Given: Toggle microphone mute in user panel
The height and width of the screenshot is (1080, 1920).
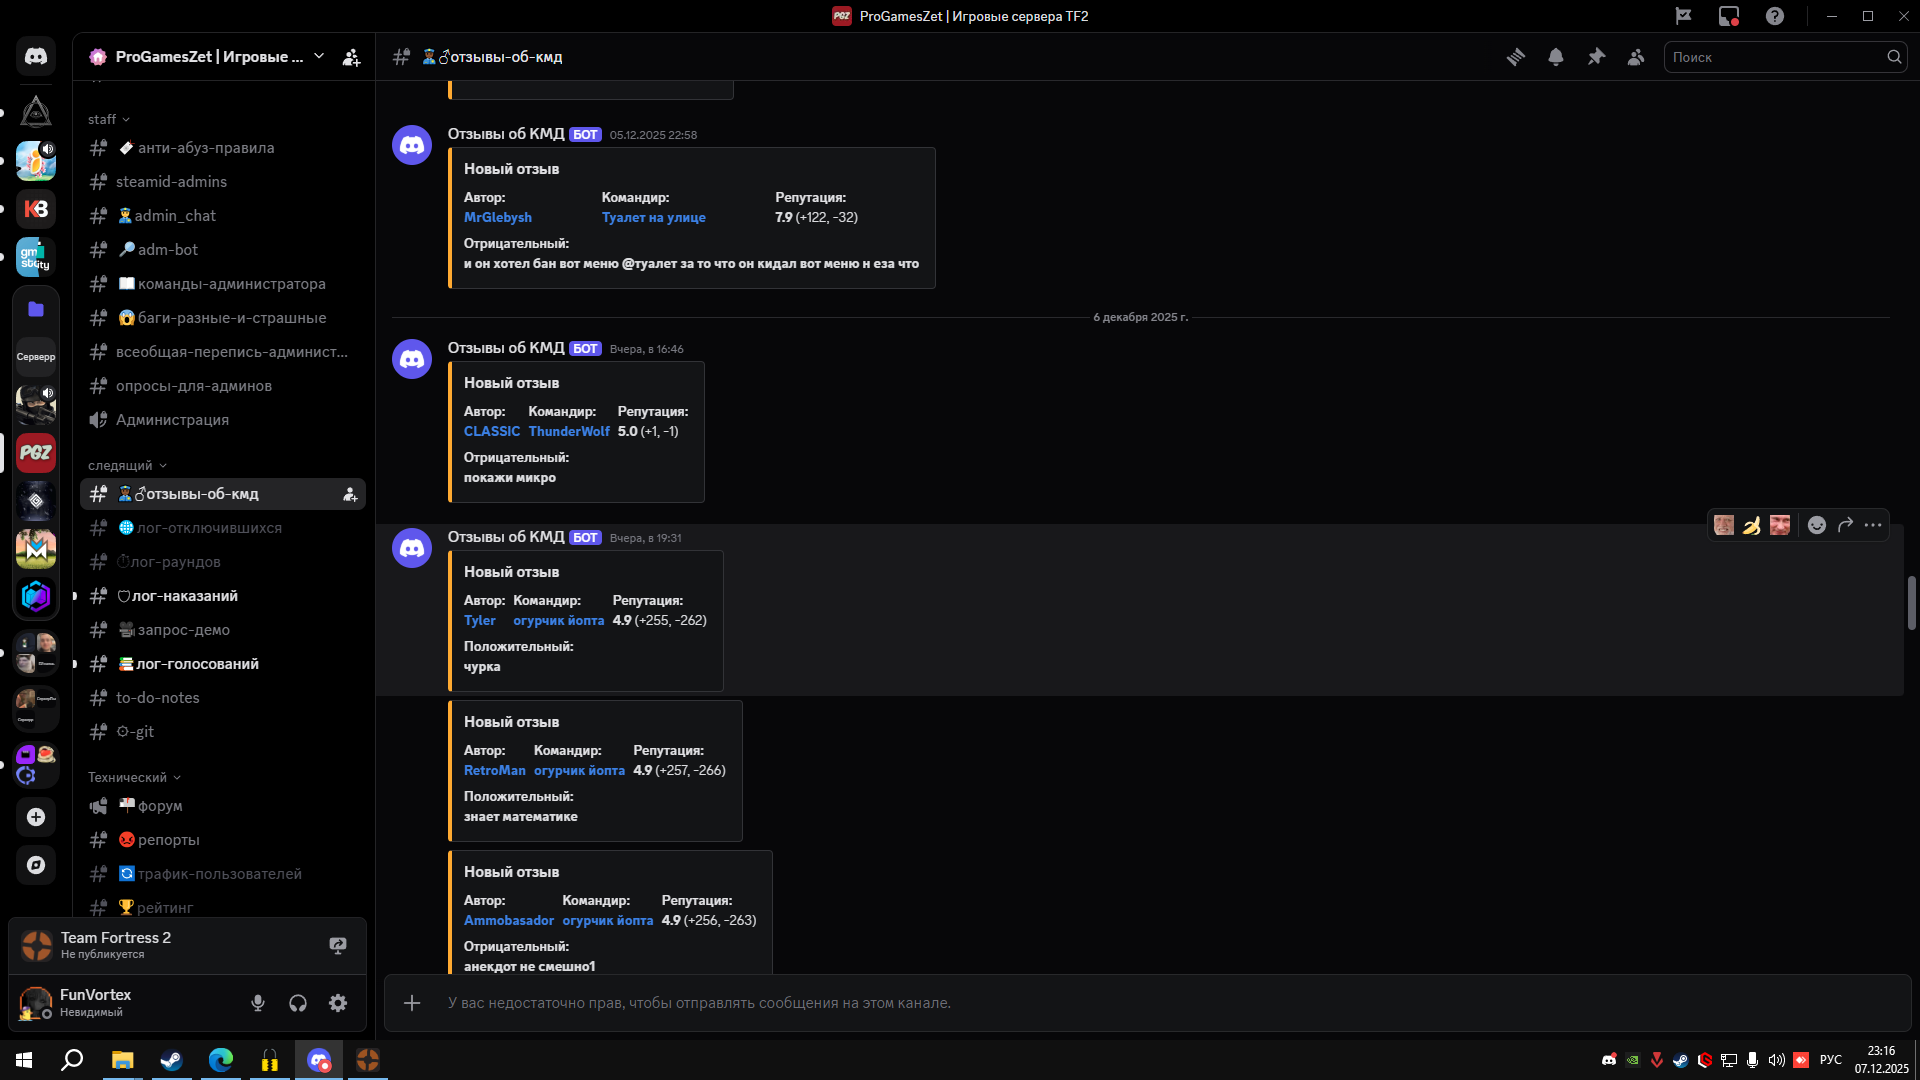Looking at the screenshot, I should pos(258,1003).
